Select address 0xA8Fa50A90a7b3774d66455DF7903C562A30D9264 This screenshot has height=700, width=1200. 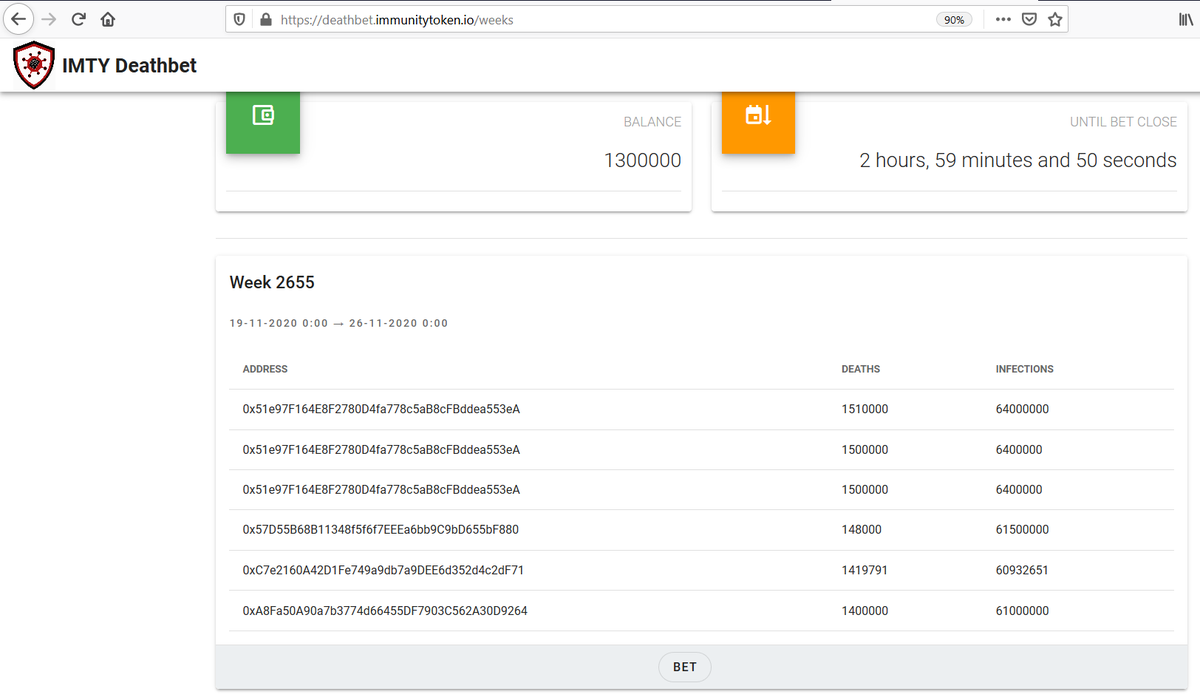[385, 610]
